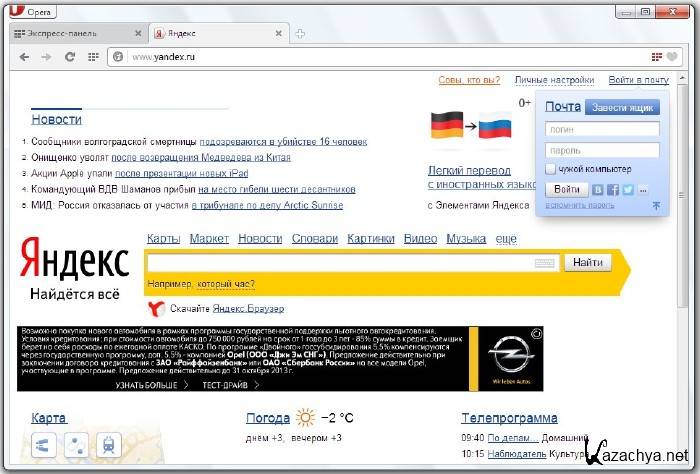Click the train transport icon under Карта

tap(106, 445)
